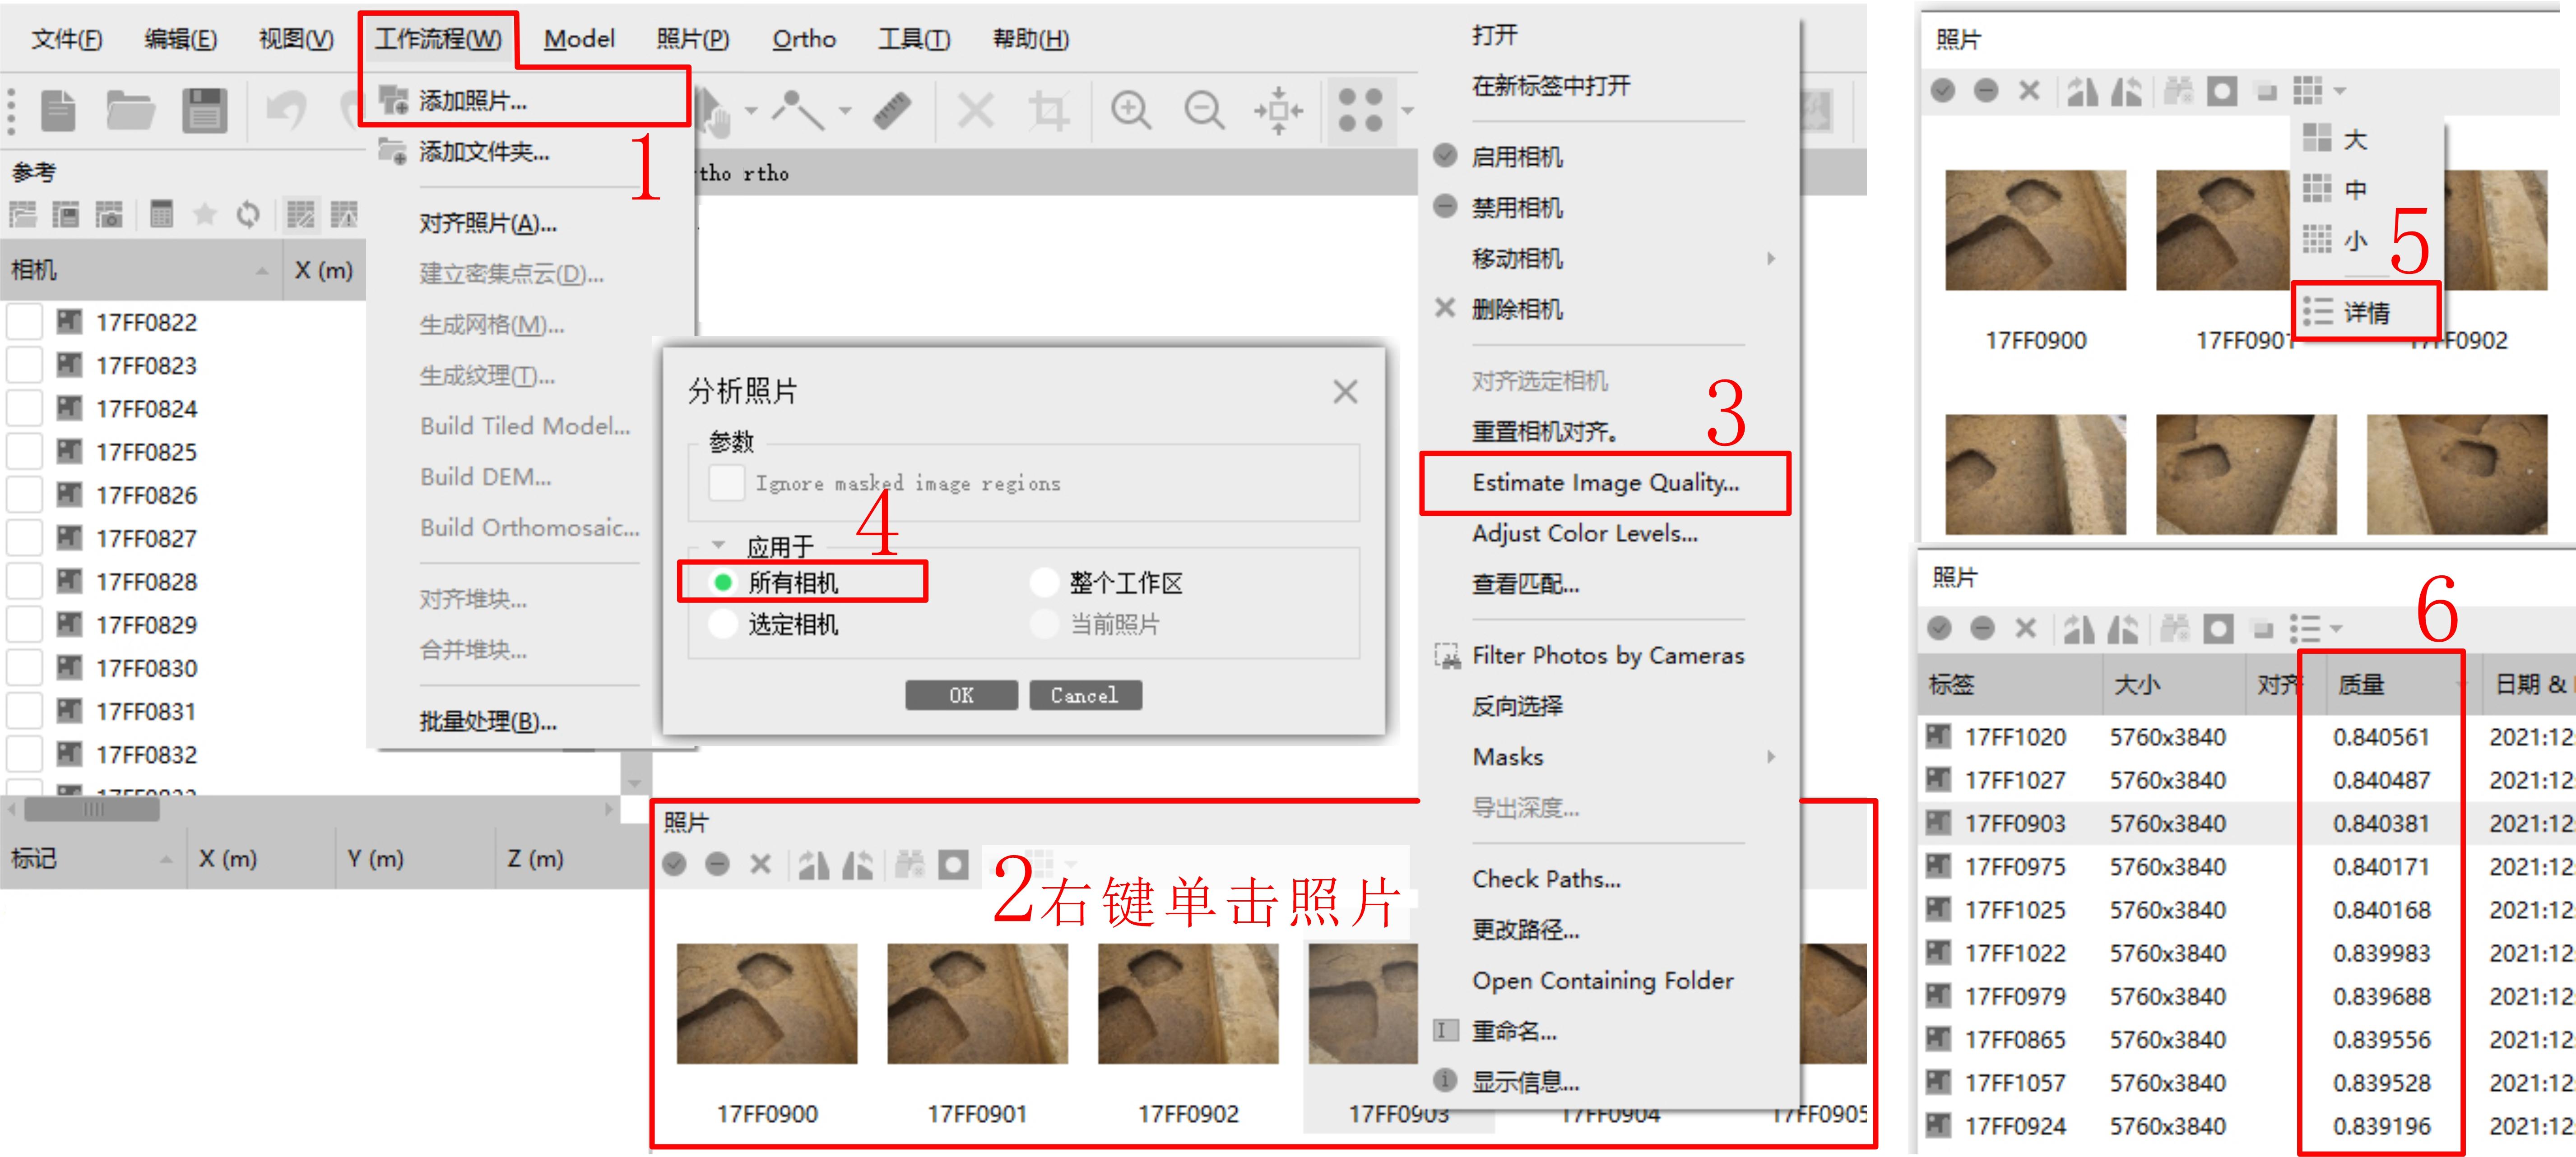Click the Undo arrow in the toolbar
The width and height of the screenshot is (2576, 1157).
[x=286, y=110]
